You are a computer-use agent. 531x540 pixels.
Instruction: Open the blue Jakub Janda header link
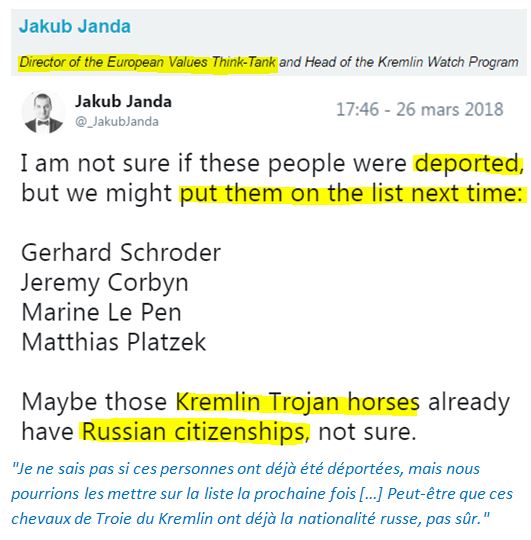(x=75, y=27)
